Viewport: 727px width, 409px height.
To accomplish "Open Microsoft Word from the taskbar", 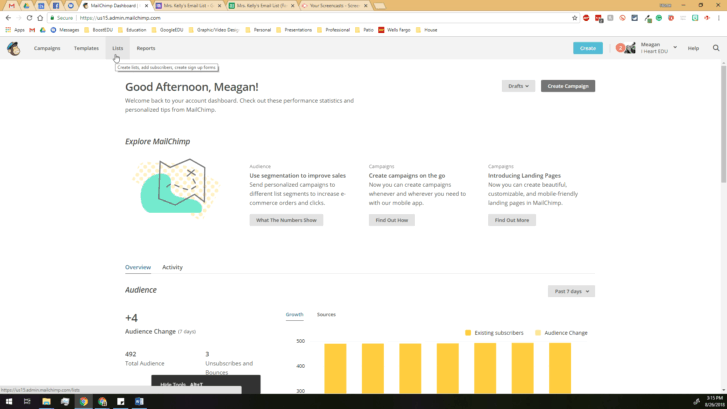I will click(139, 402).
